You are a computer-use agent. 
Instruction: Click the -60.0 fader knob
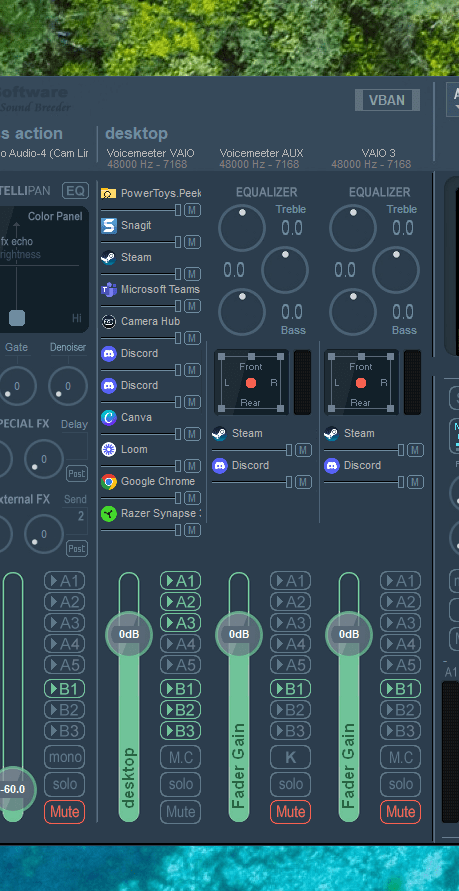(x=12, y=789)
